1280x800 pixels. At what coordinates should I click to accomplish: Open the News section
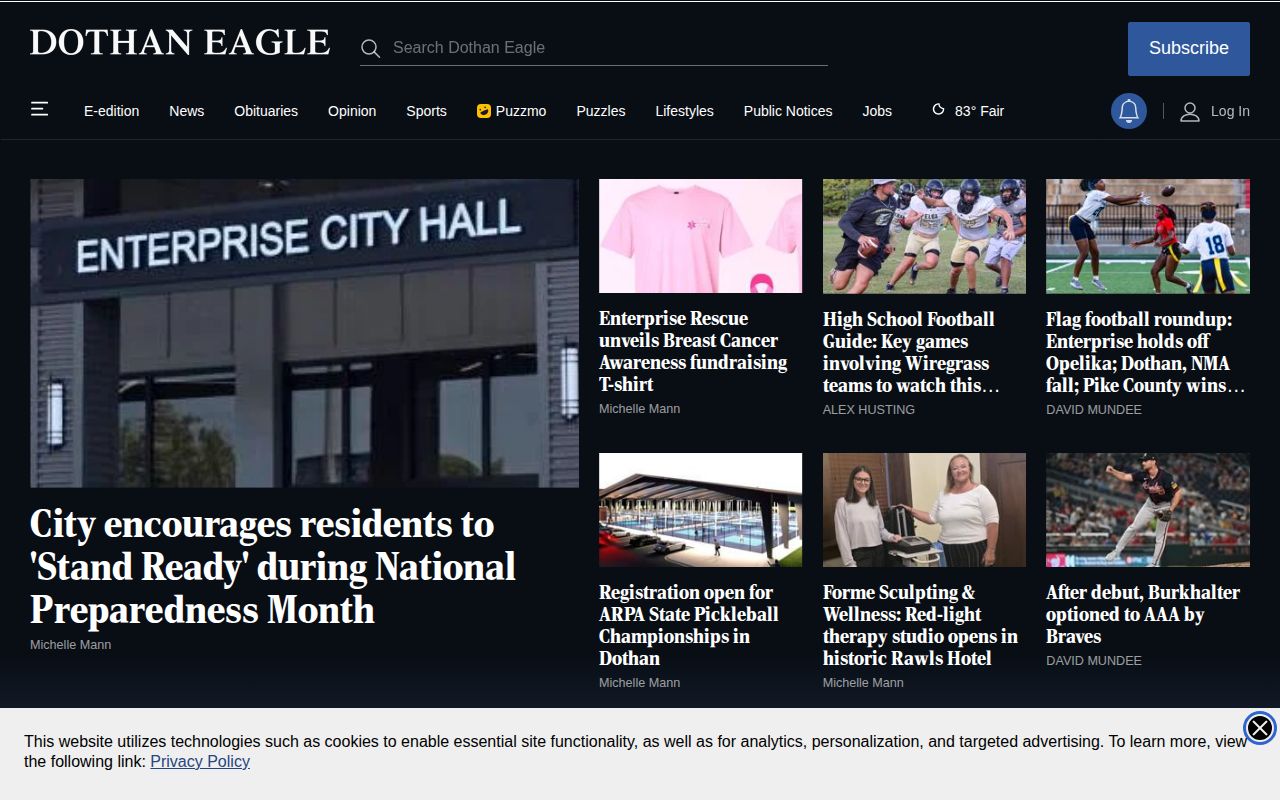click(x=187, y=111)
